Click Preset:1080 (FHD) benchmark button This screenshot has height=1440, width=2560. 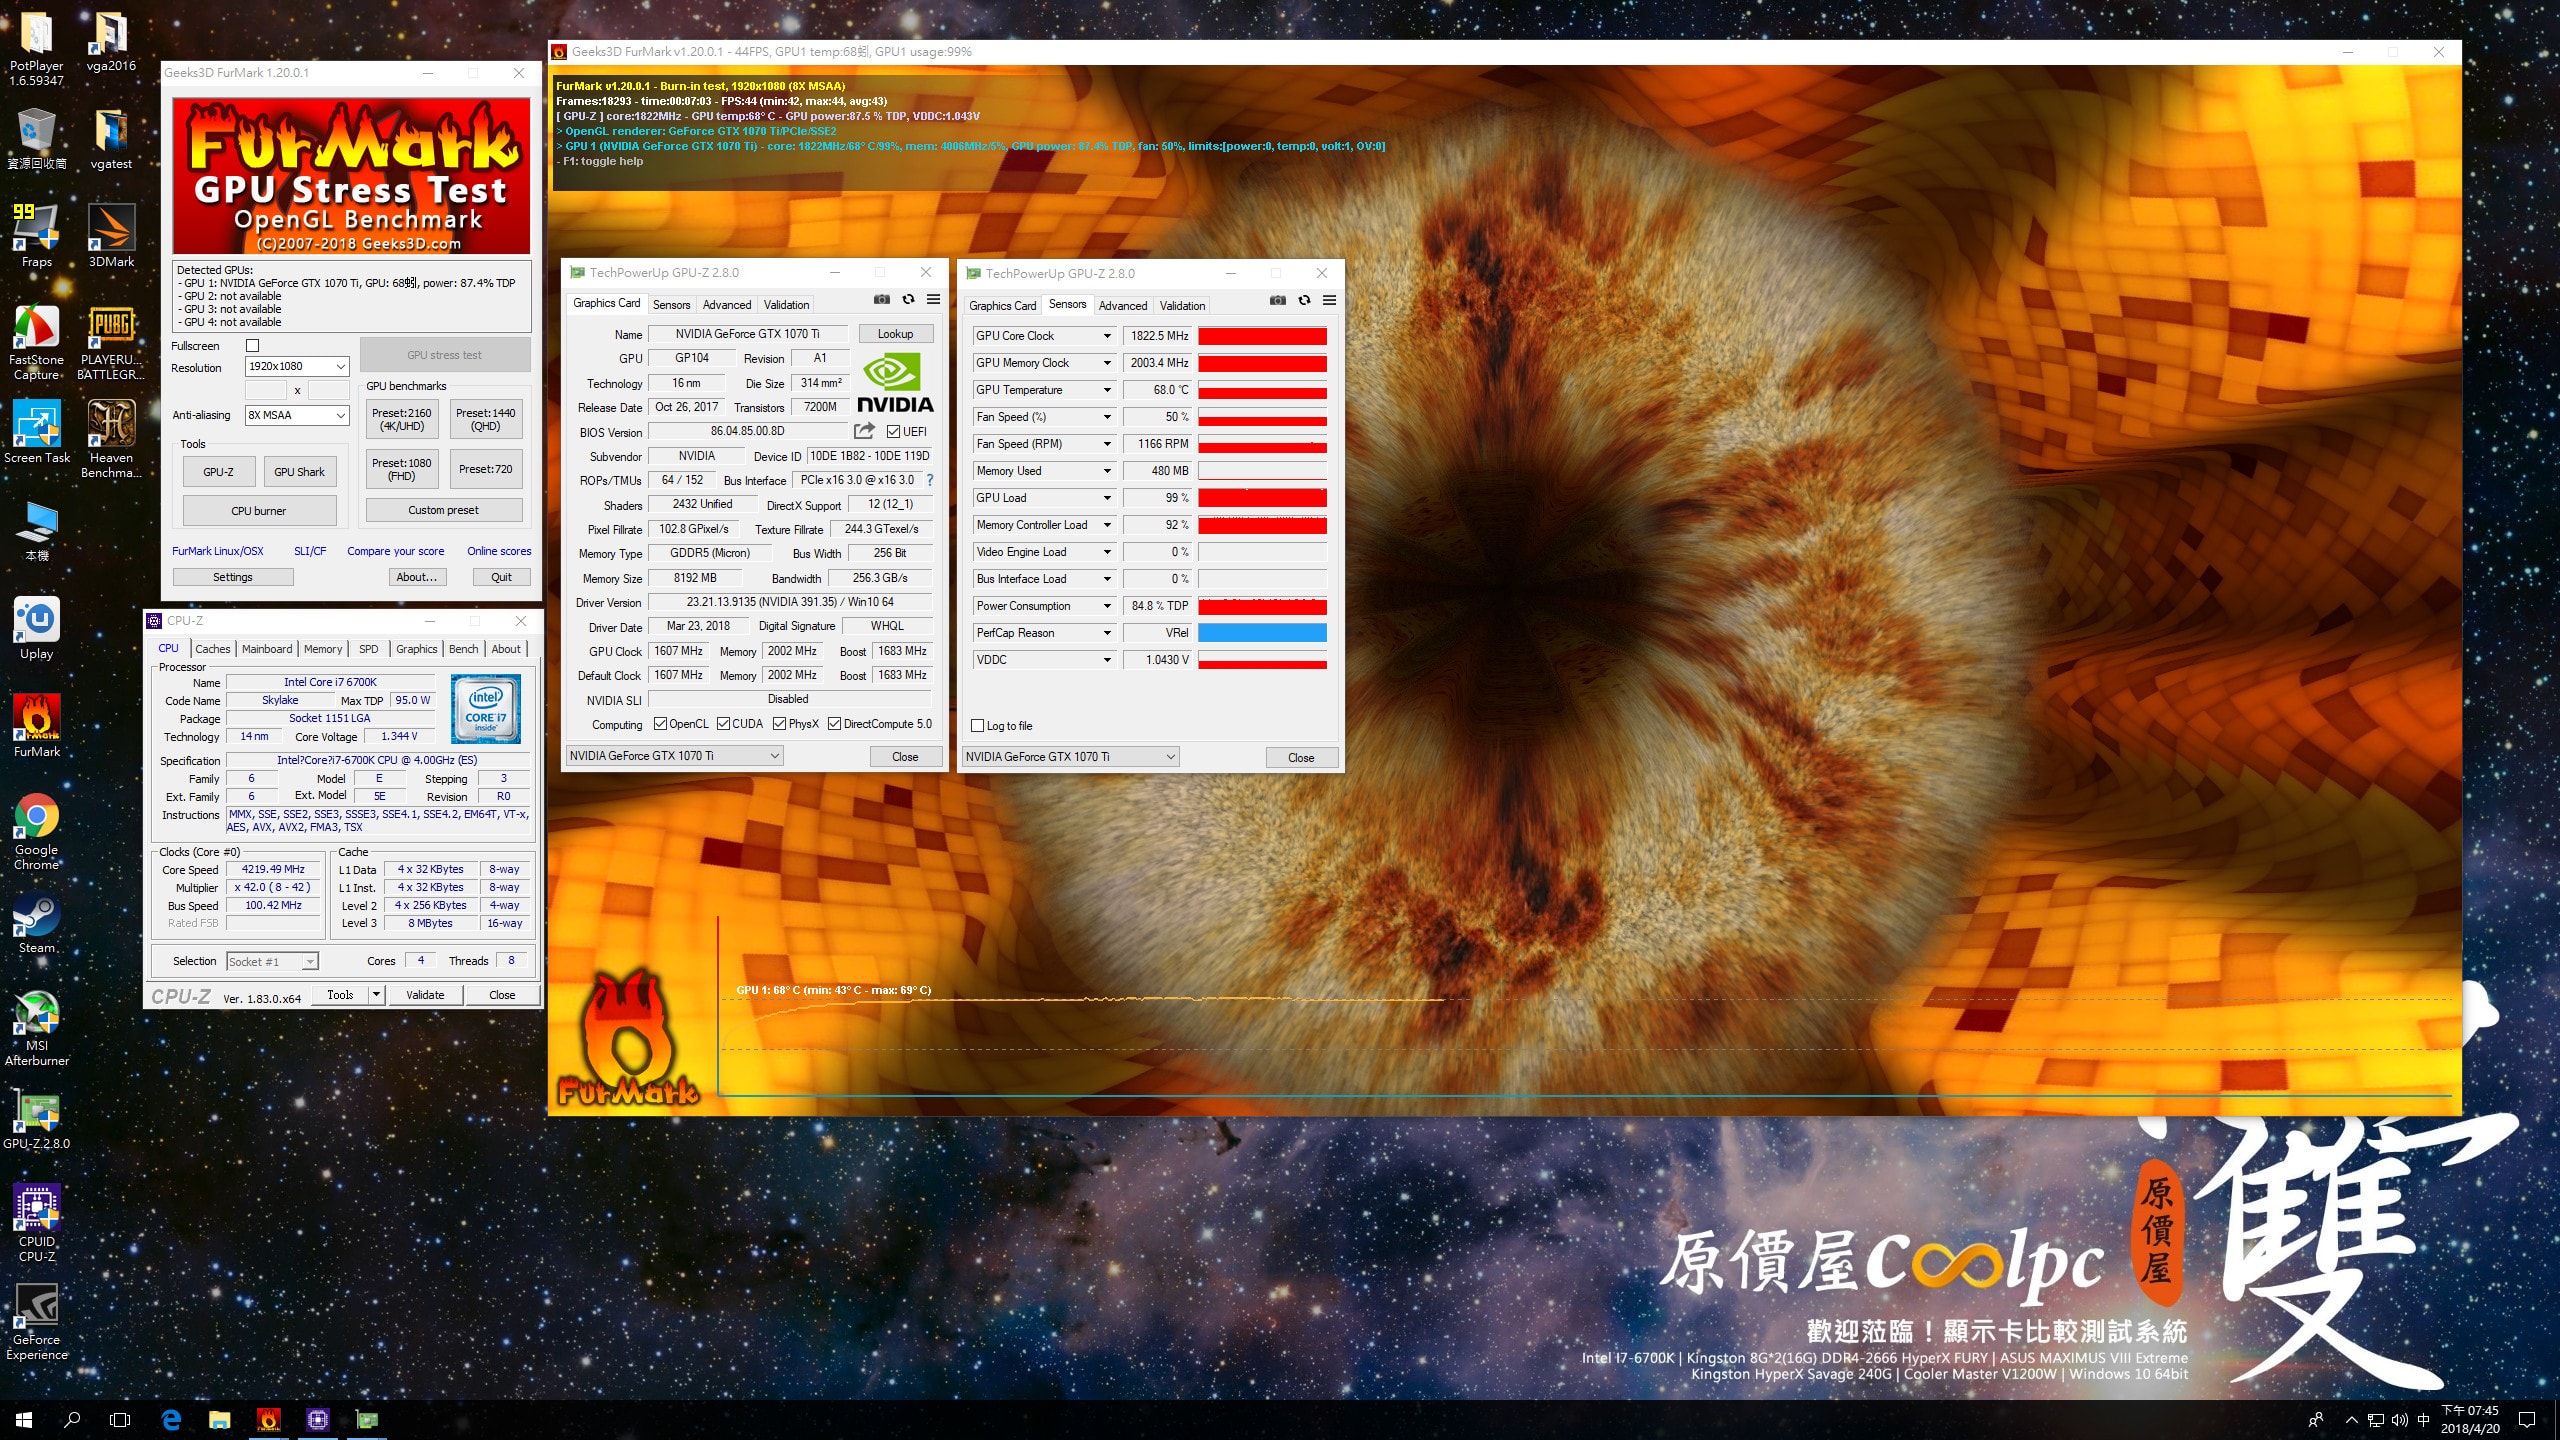[402, 469]
